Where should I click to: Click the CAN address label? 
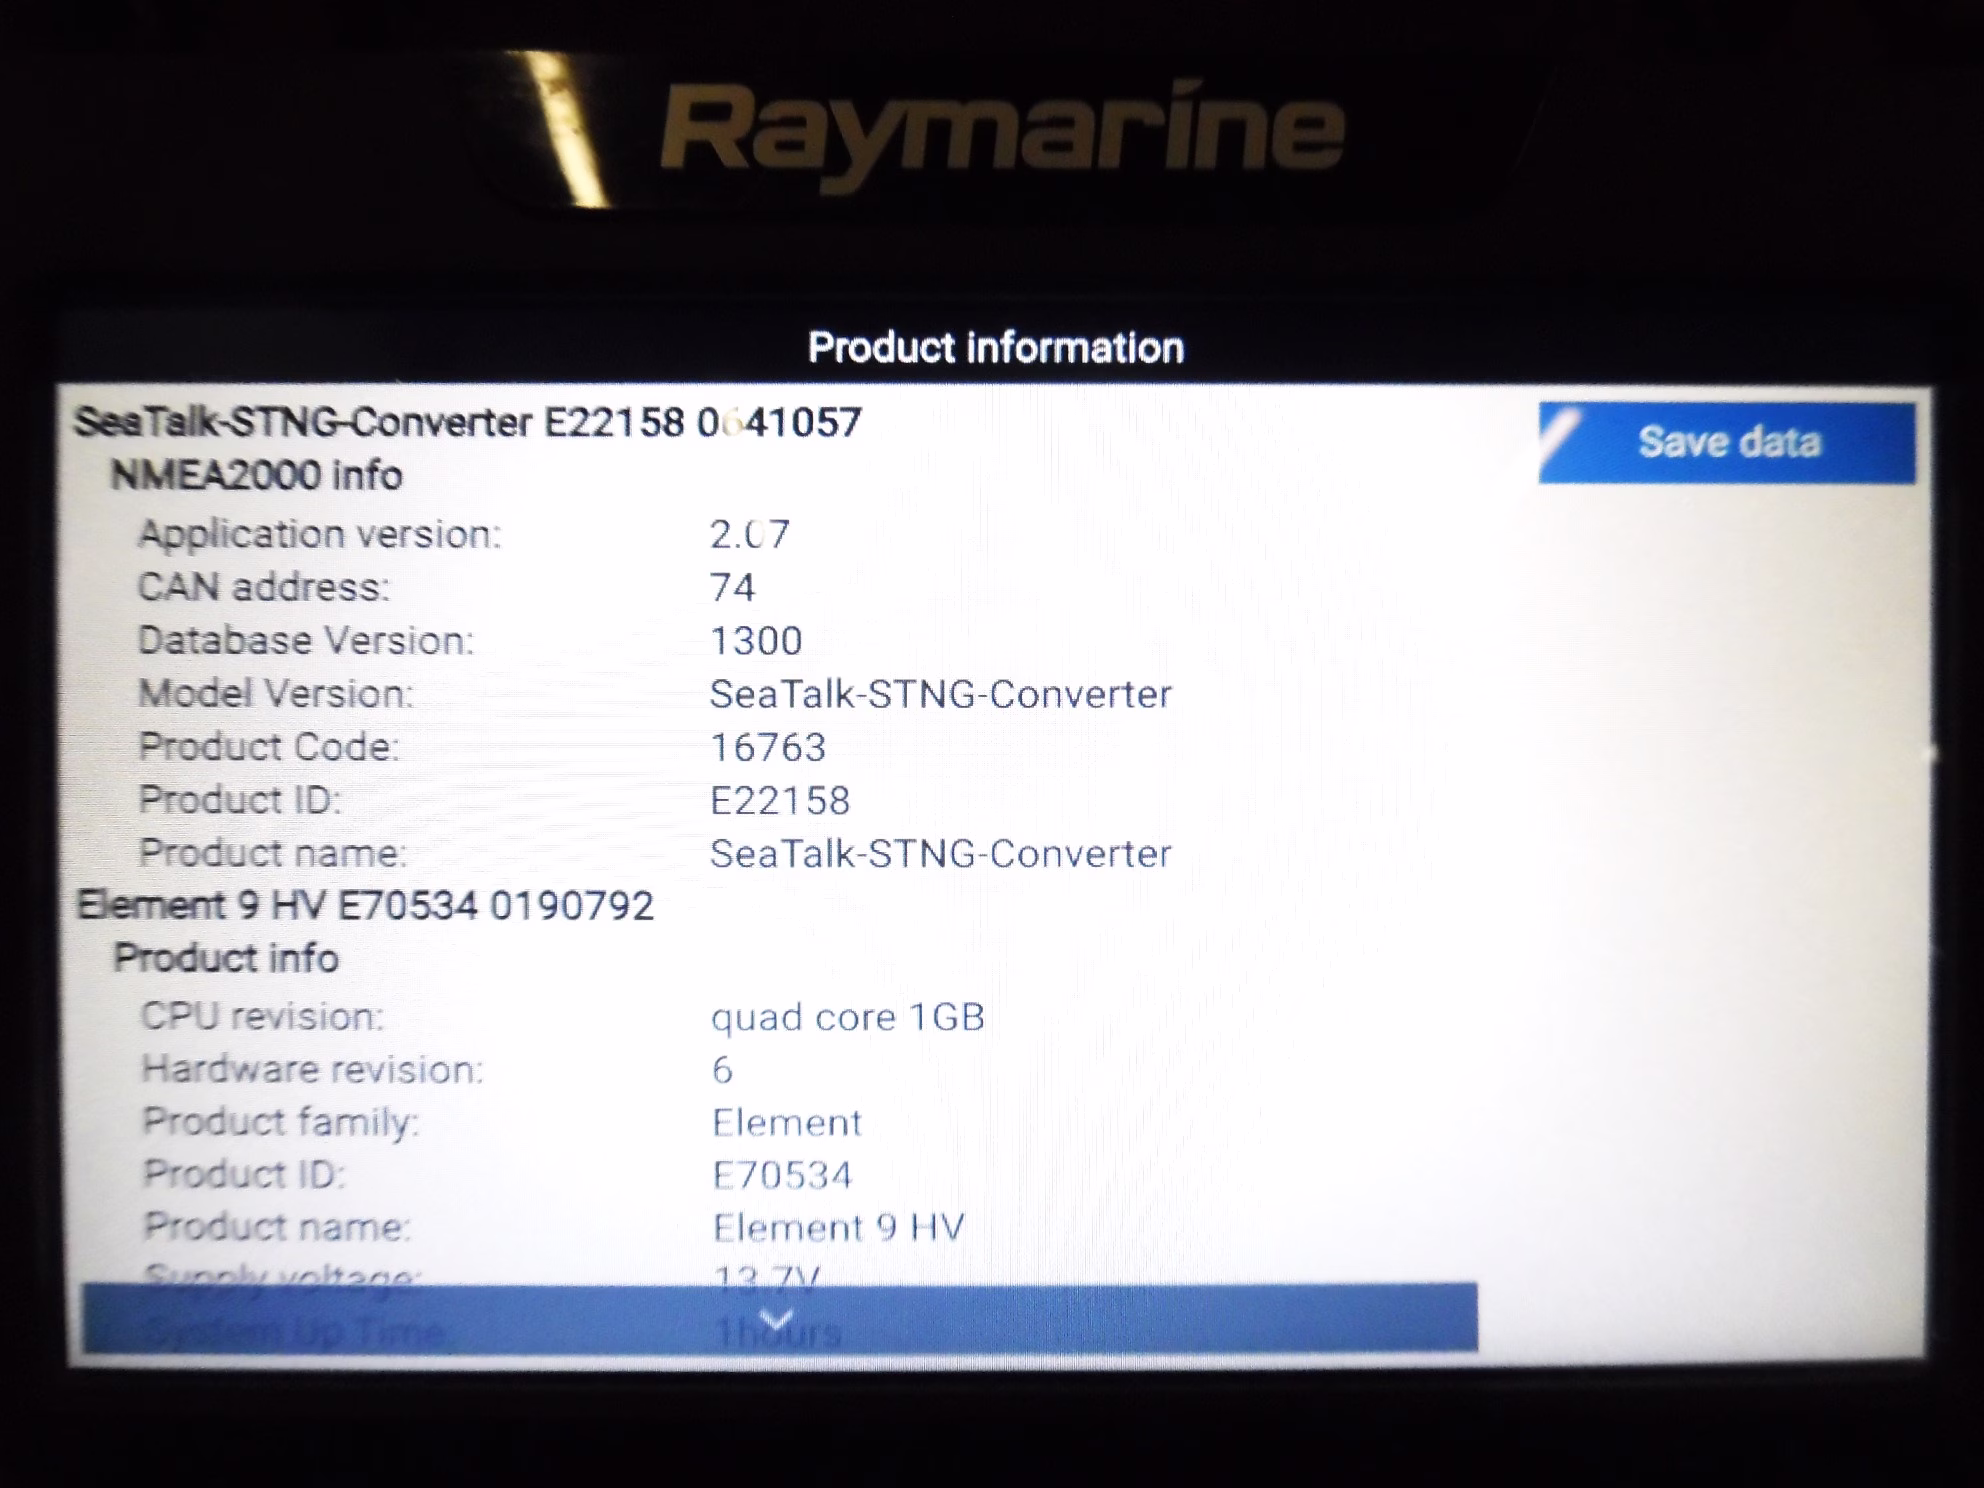coord(263,587)
